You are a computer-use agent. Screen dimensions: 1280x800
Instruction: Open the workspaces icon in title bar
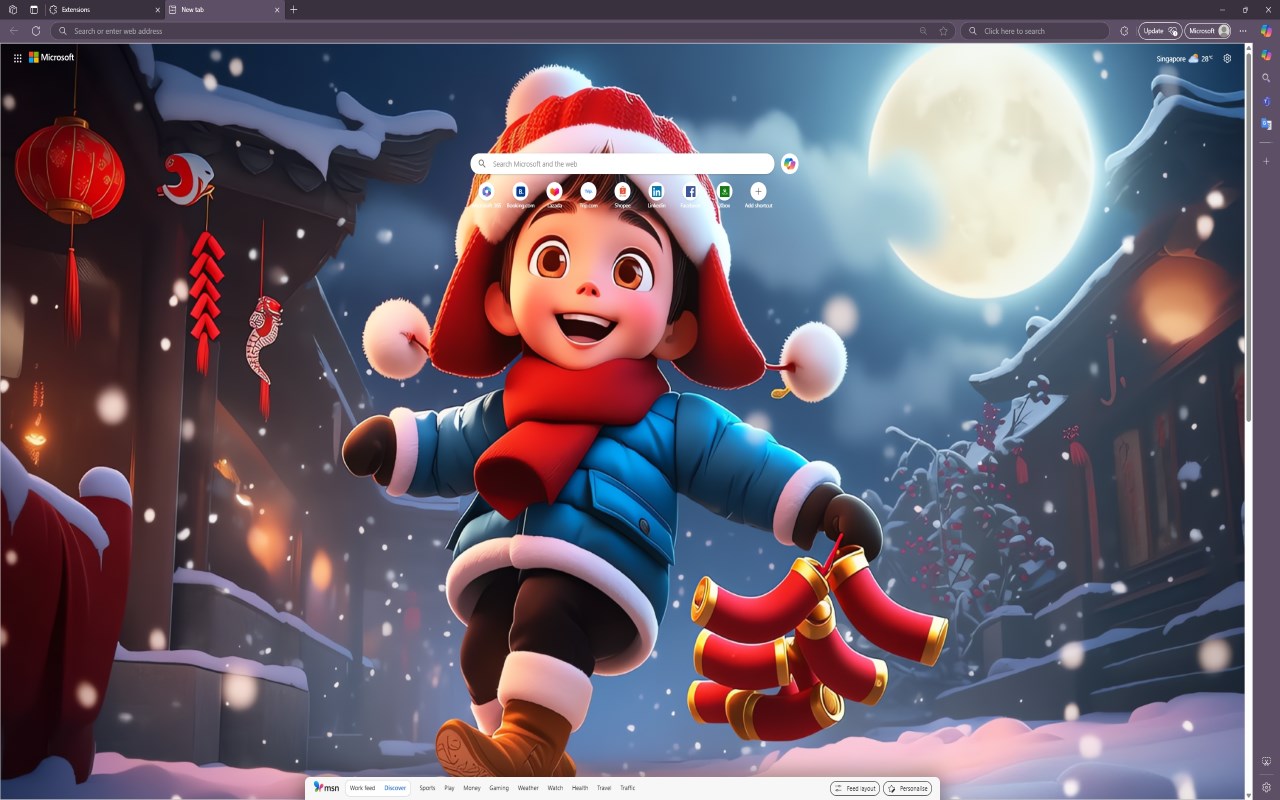(13, 9)
